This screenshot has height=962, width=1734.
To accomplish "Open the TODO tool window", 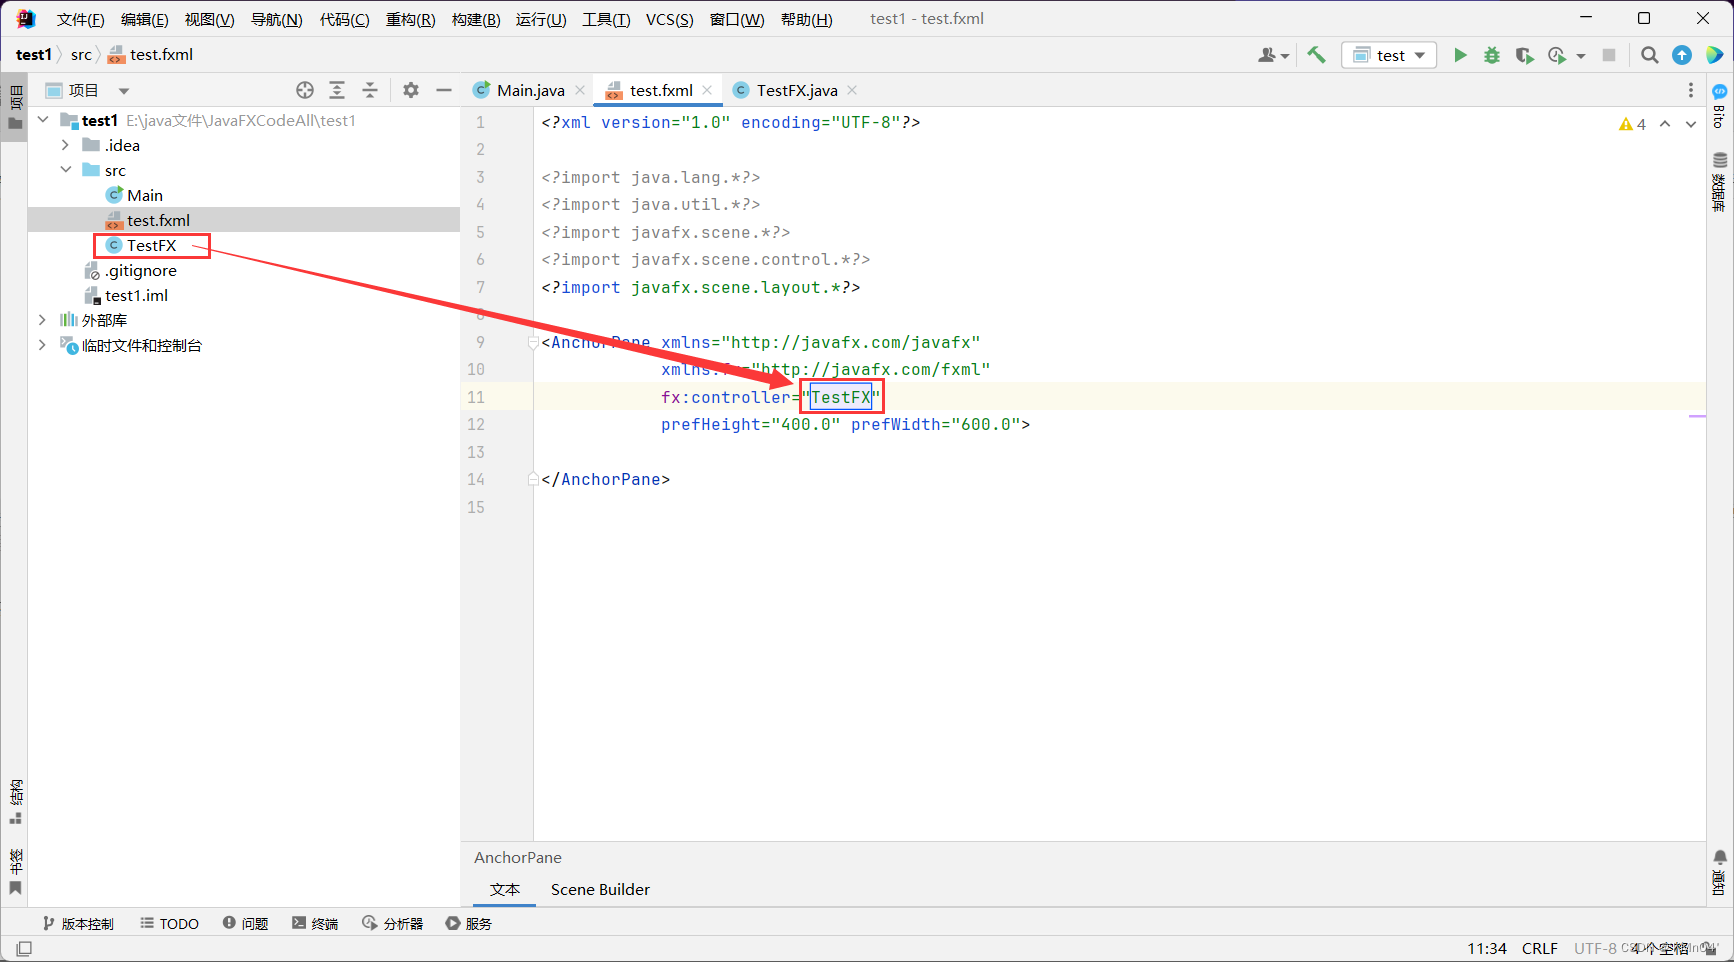I will pyautogui.click(x=170, y=923).
